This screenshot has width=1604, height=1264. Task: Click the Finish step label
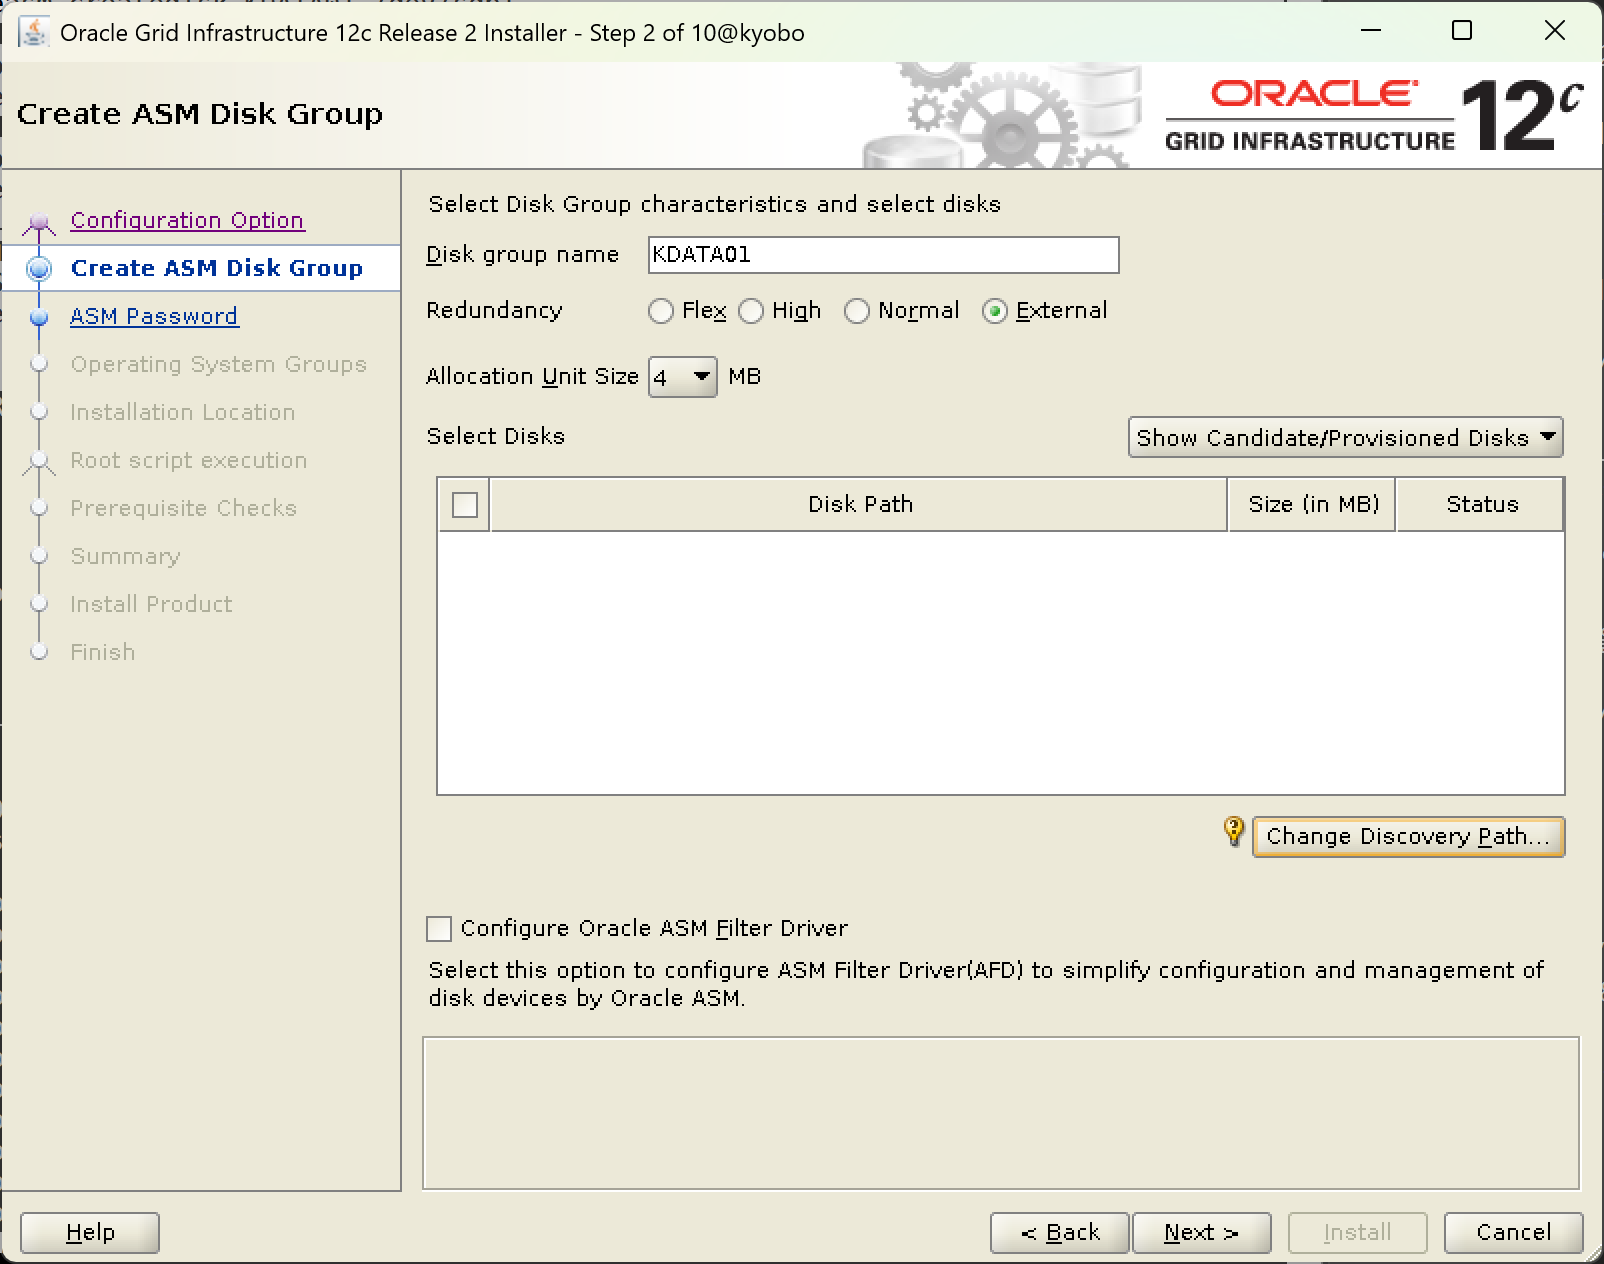pyautogui.click(x=102, y=652)
